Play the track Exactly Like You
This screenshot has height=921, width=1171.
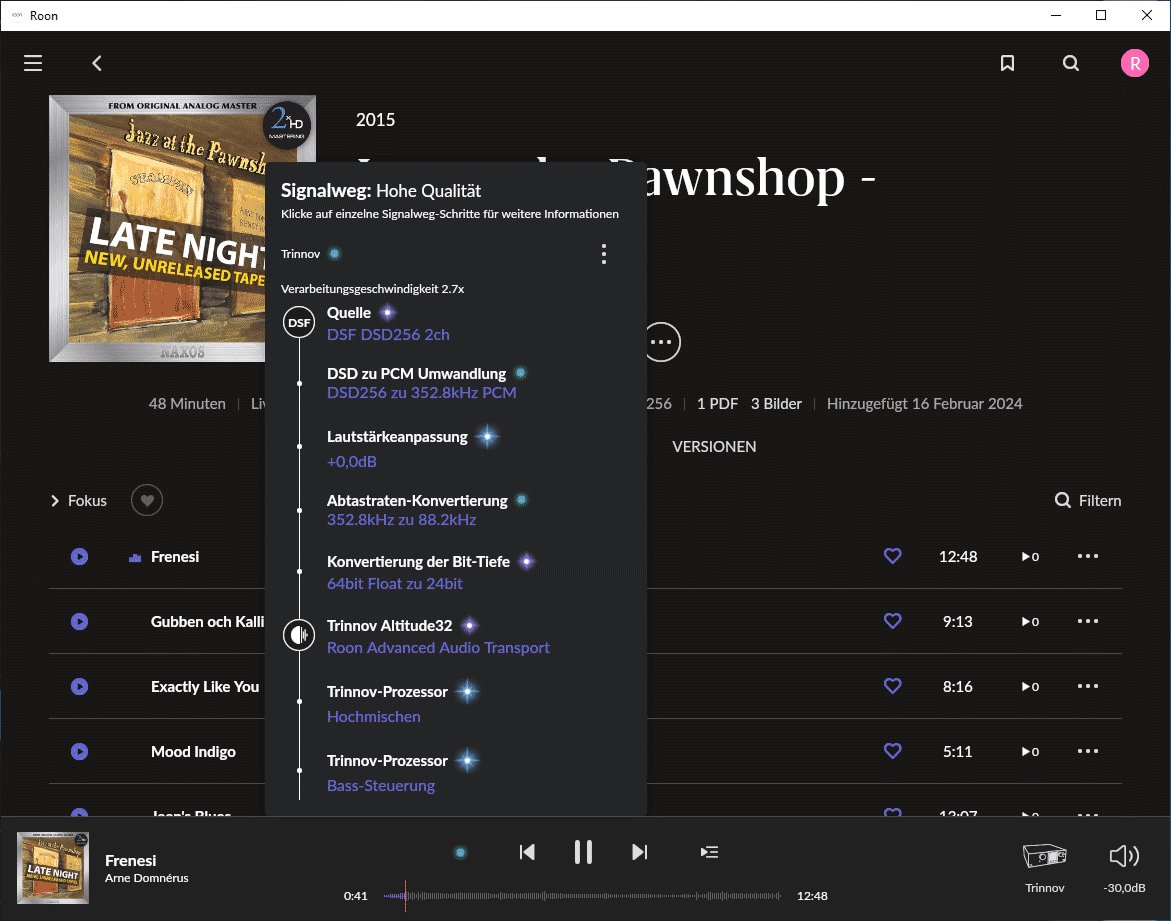79,686
